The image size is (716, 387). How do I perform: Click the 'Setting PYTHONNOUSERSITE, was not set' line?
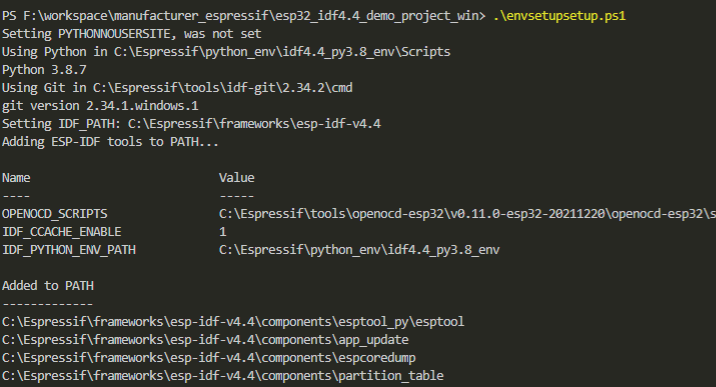132,34
